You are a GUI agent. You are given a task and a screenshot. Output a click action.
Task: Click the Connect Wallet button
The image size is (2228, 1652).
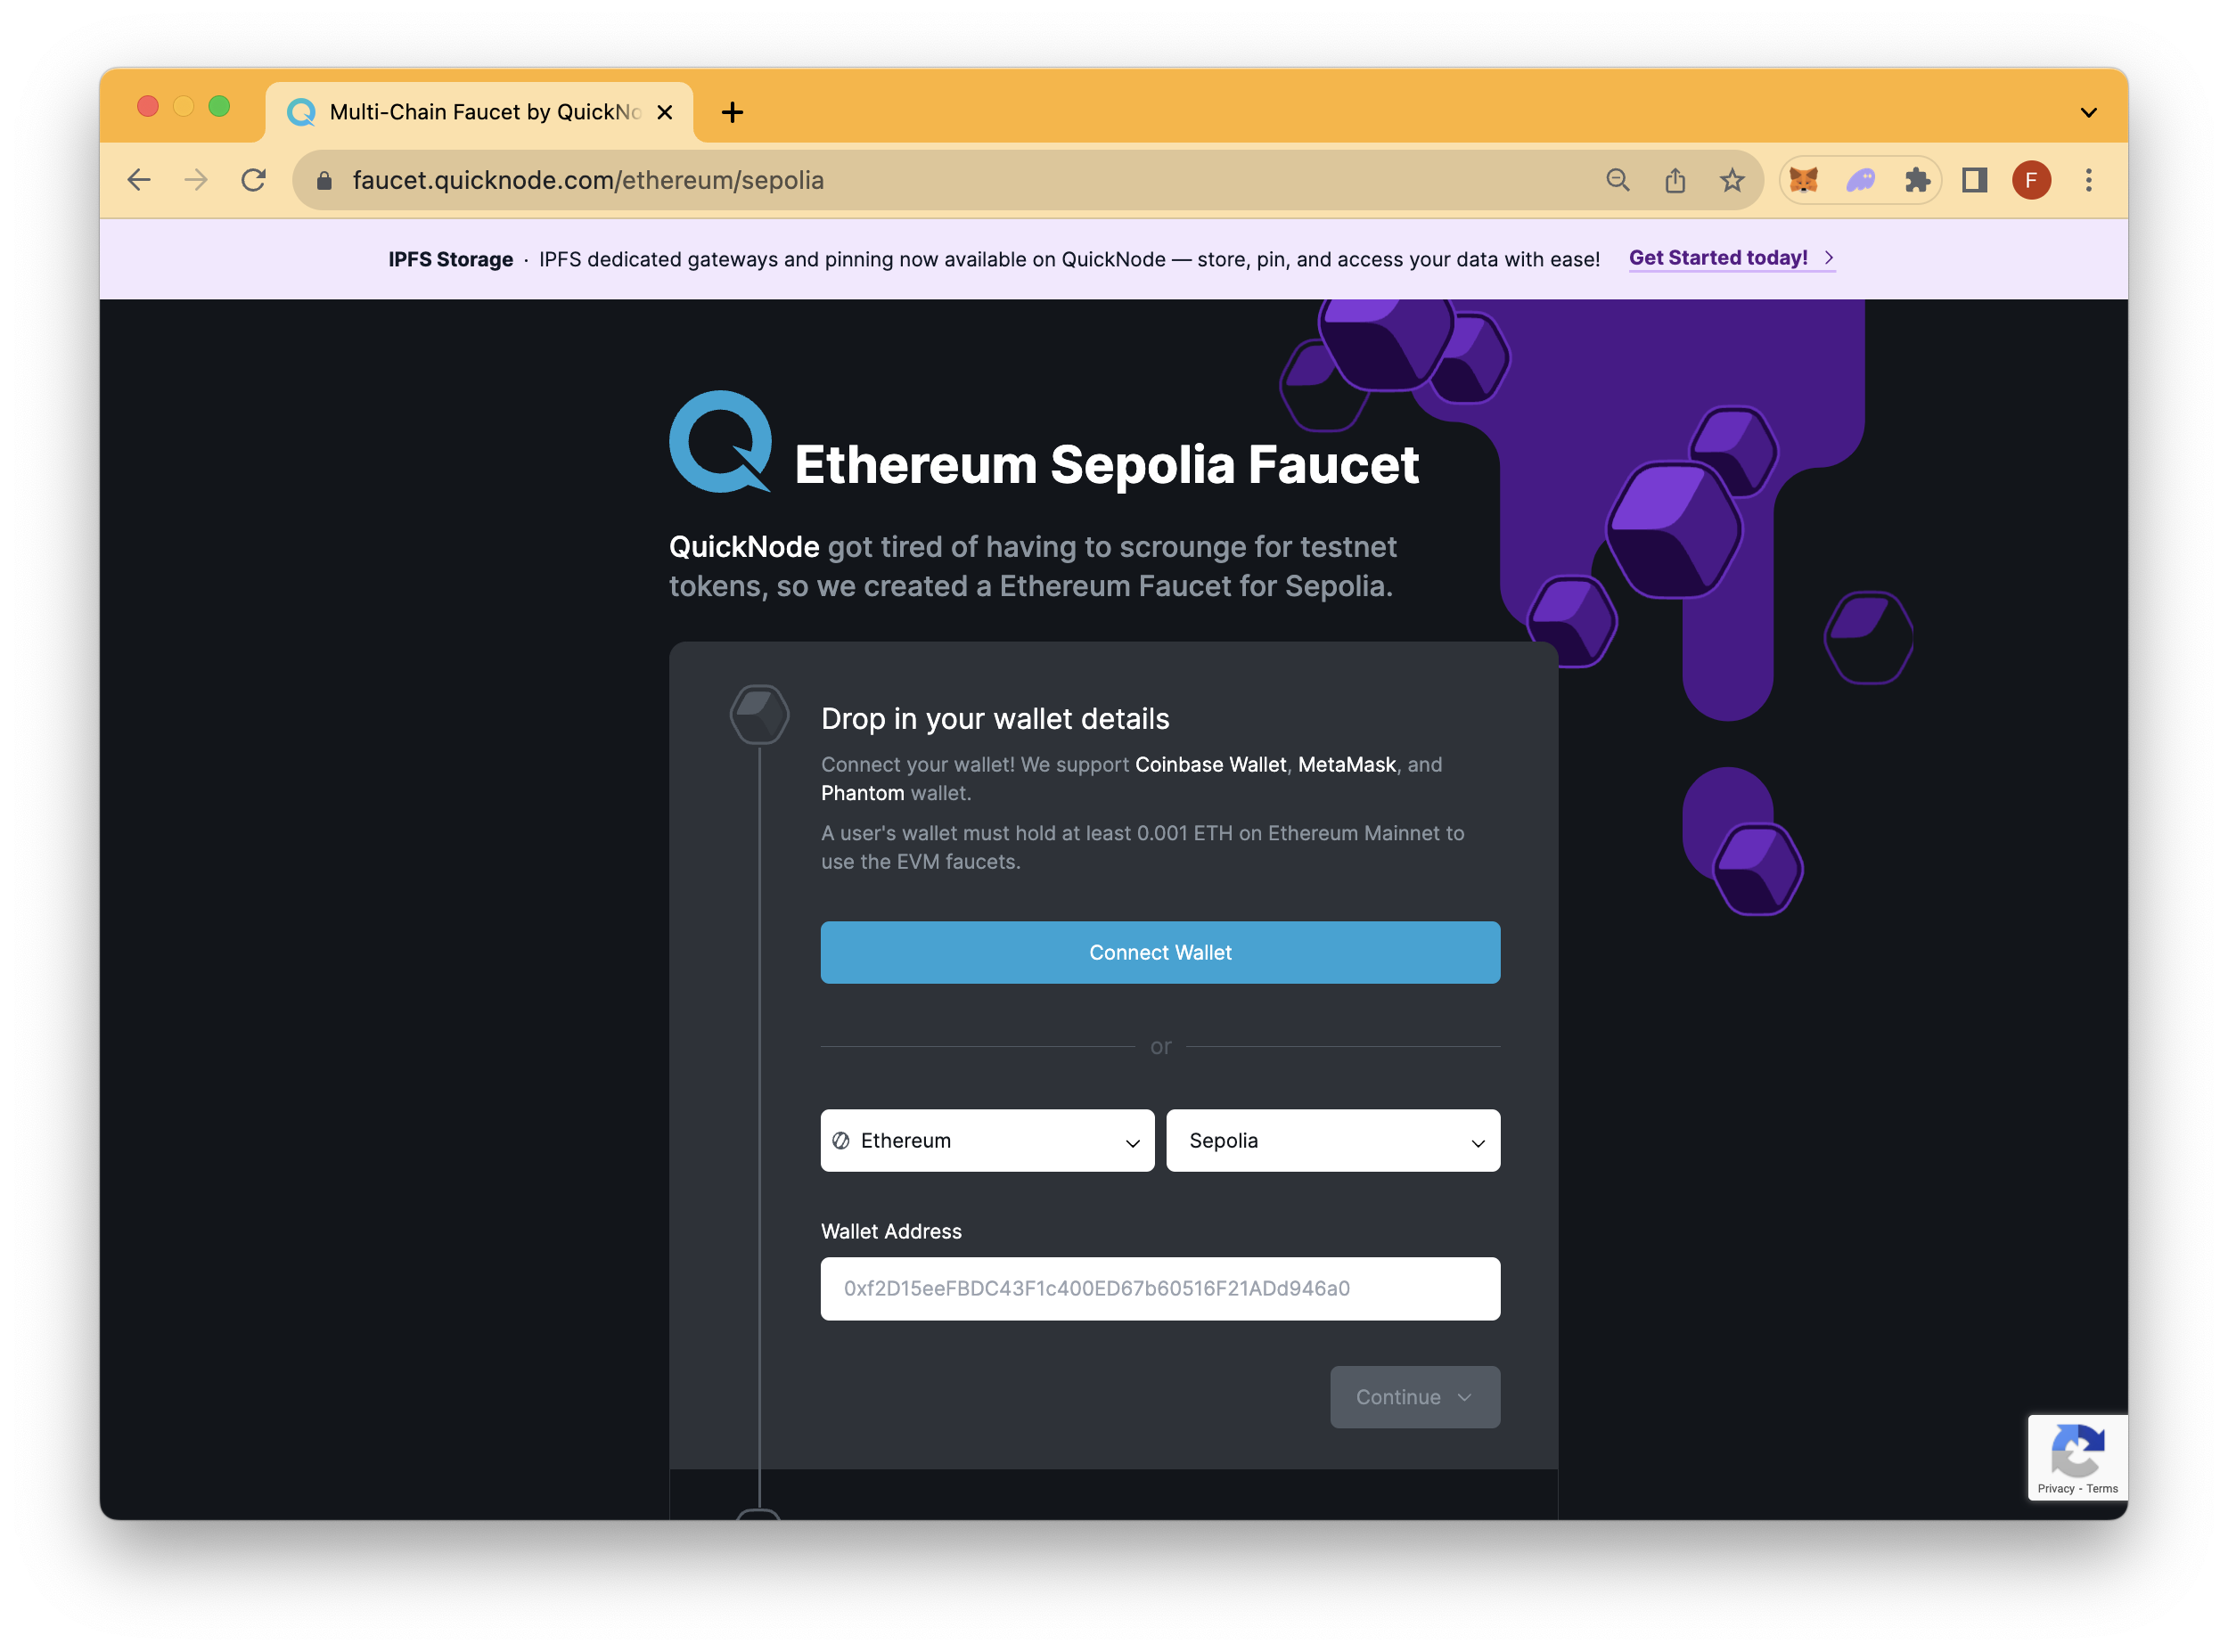1160,952
